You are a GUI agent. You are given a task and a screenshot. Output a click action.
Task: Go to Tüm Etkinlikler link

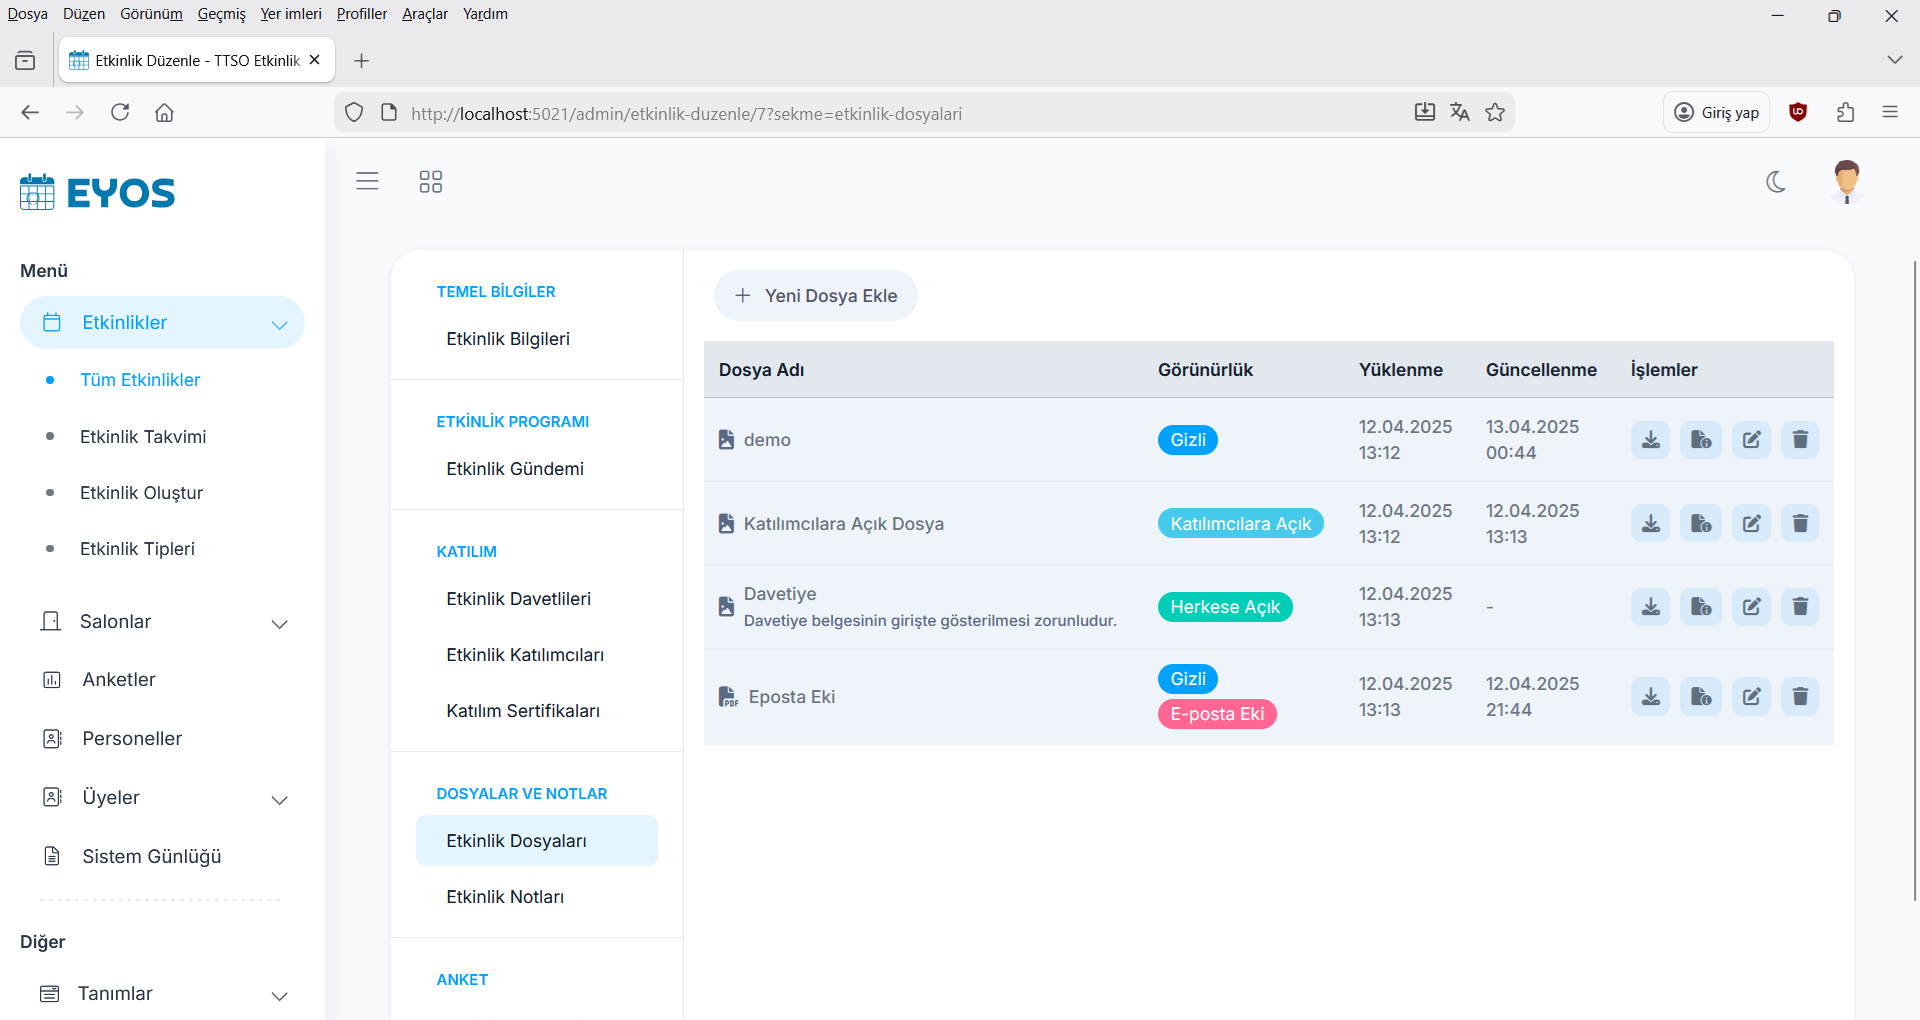click(140, 380)
